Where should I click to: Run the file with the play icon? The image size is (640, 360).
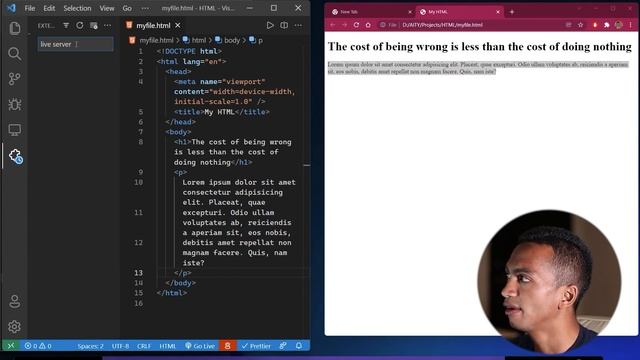(x=270, y=25)
